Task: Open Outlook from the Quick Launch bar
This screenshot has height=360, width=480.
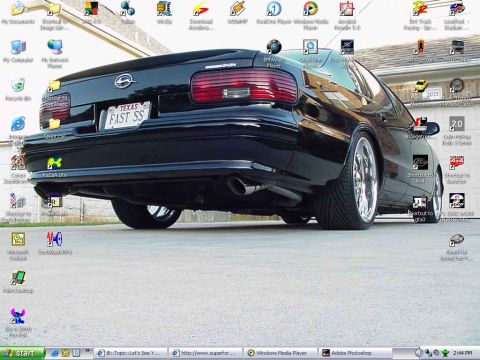Action: click(66, 353)
